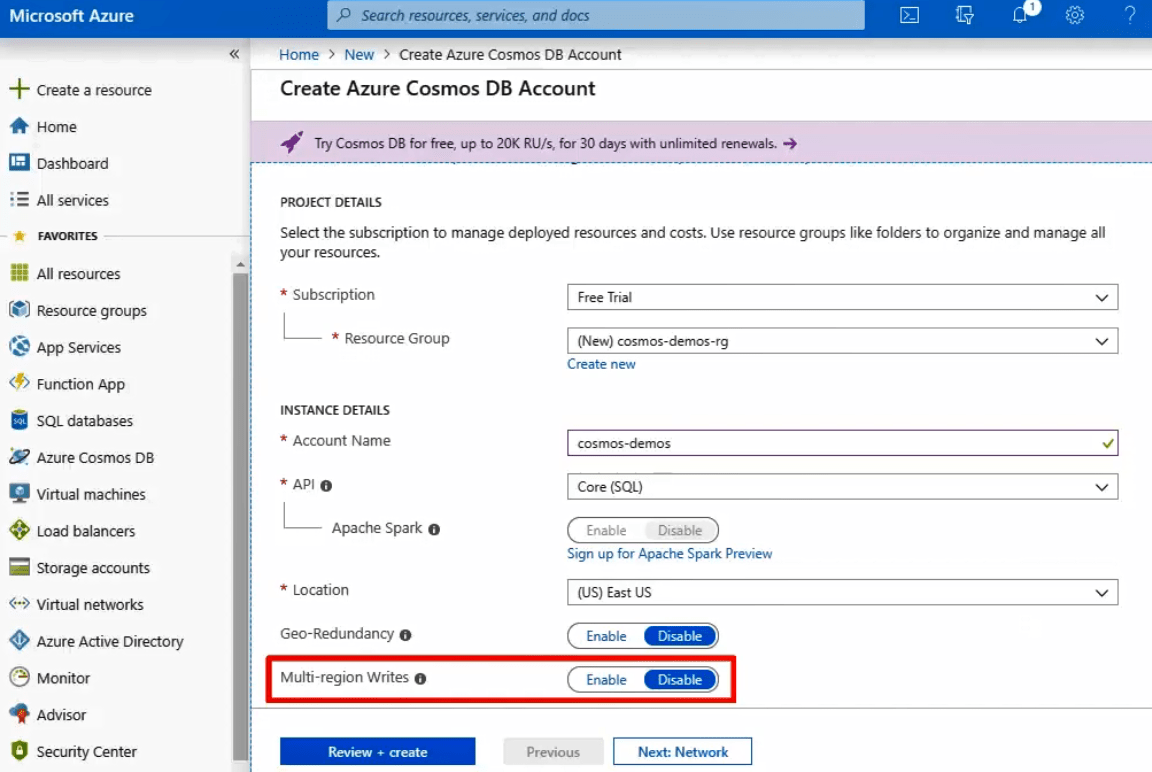
Task: Click the Create new resource group link
Action: click(x=601, y=364)
